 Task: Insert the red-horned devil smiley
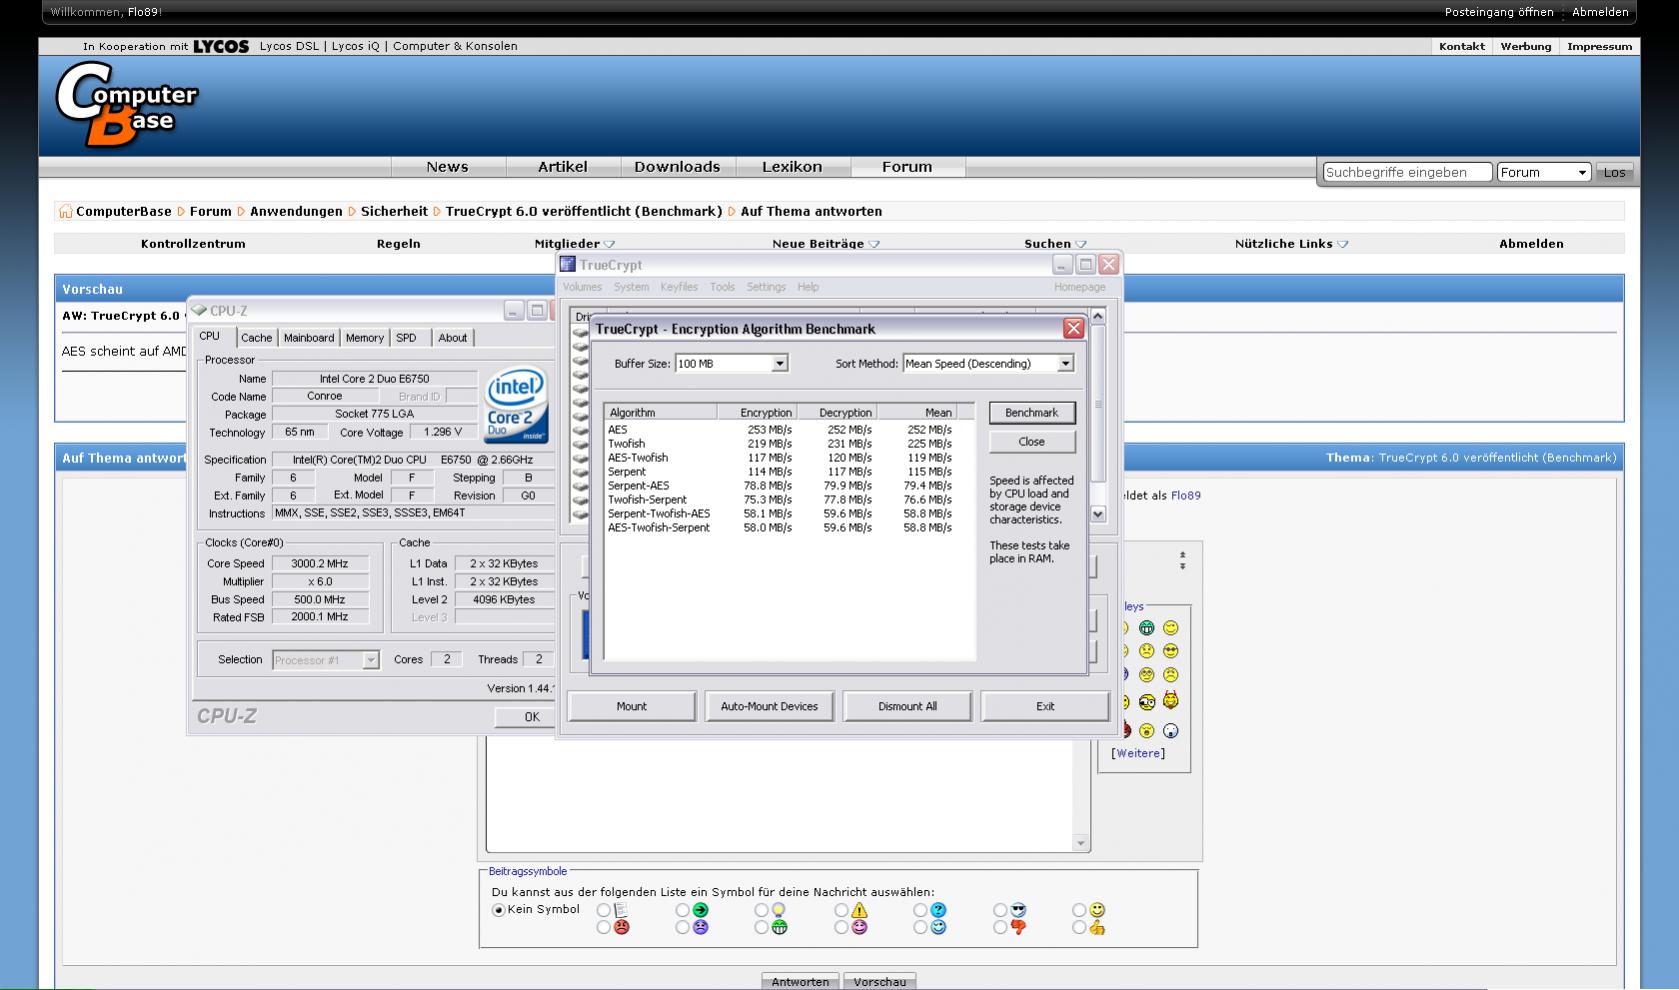point(1170,700)
